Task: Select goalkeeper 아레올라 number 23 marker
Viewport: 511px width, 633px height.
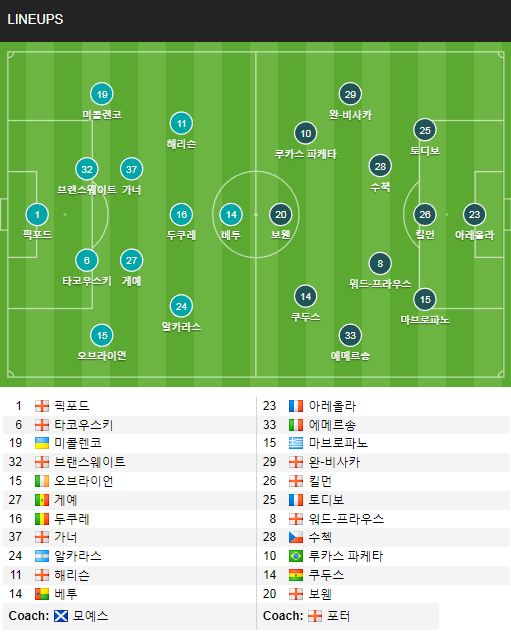Action: coord(474,214)
